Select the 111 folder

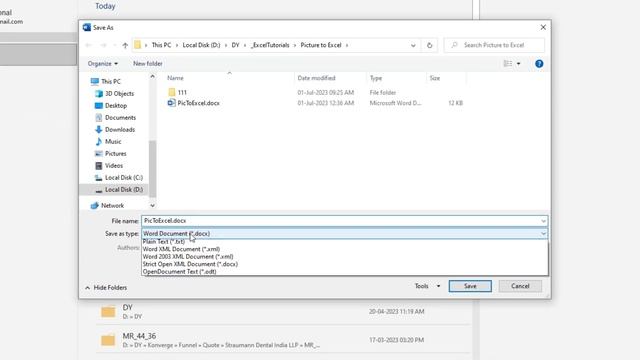[182, 93]
